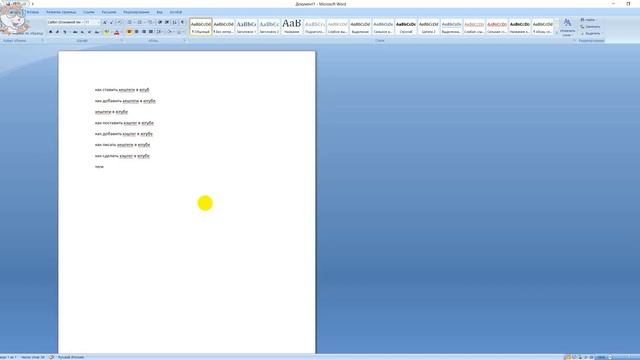Screen dimensions: 640x360
Task: Open the Line Spacing dropdown
Action: (160, 32)
